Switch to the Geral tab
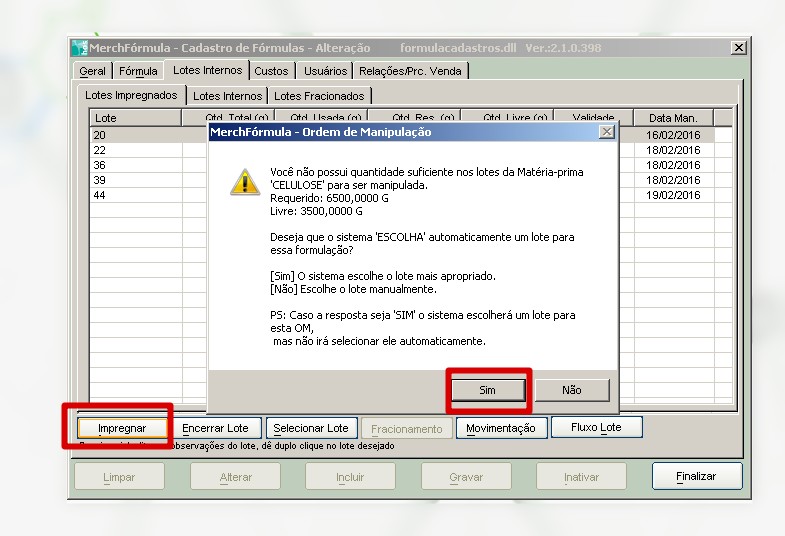 click(x=93, y=71)
